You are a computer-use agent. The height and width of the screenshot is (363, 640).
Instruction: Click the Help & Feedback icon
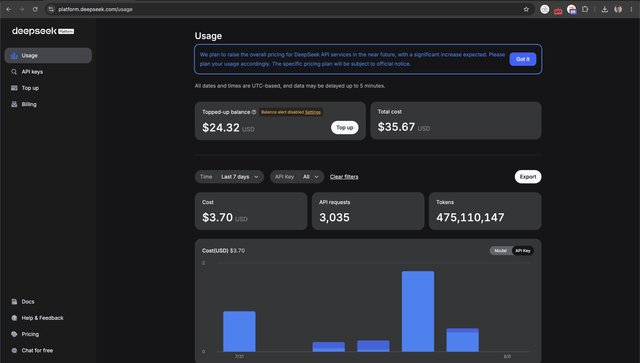[14, 318]
